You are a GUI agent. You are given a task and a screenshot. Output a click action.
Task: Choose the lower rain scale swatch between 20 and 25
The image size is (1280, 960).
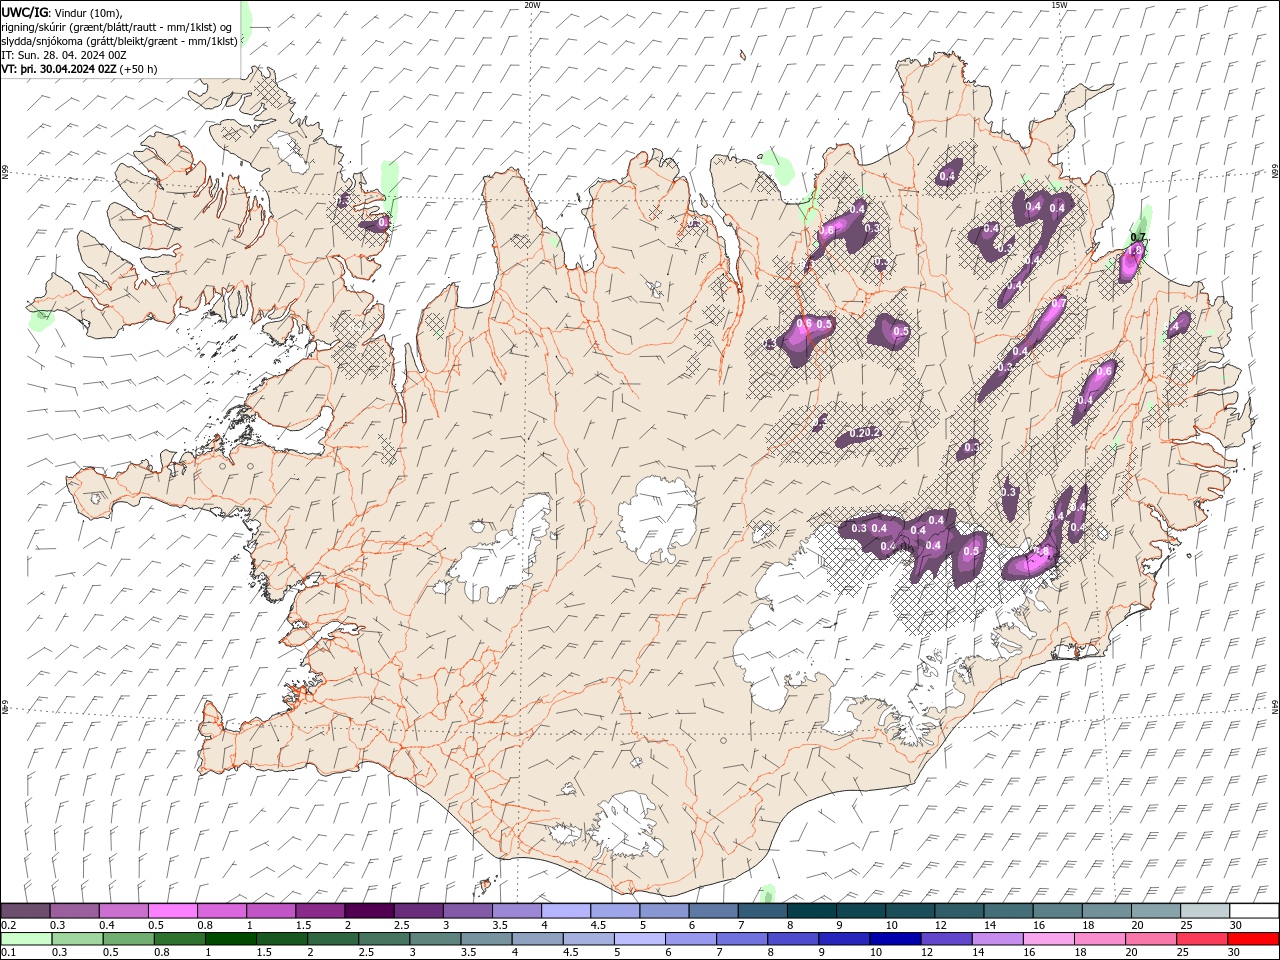point(1150,939)
